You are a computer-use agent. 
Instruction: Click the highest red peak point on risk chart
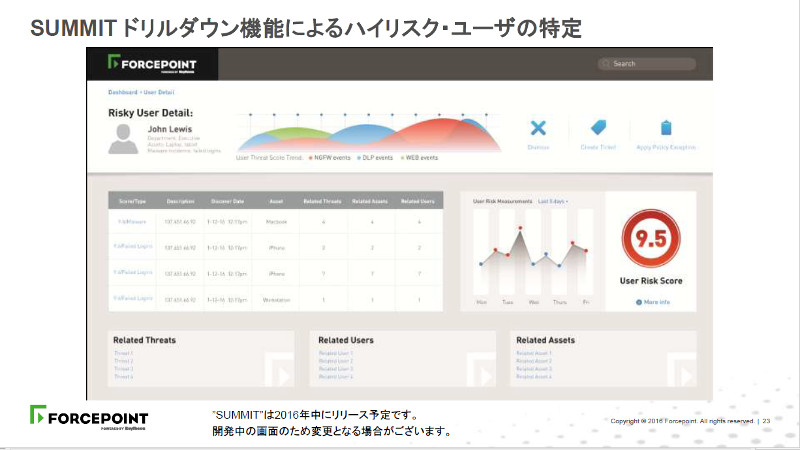[520, 228]
